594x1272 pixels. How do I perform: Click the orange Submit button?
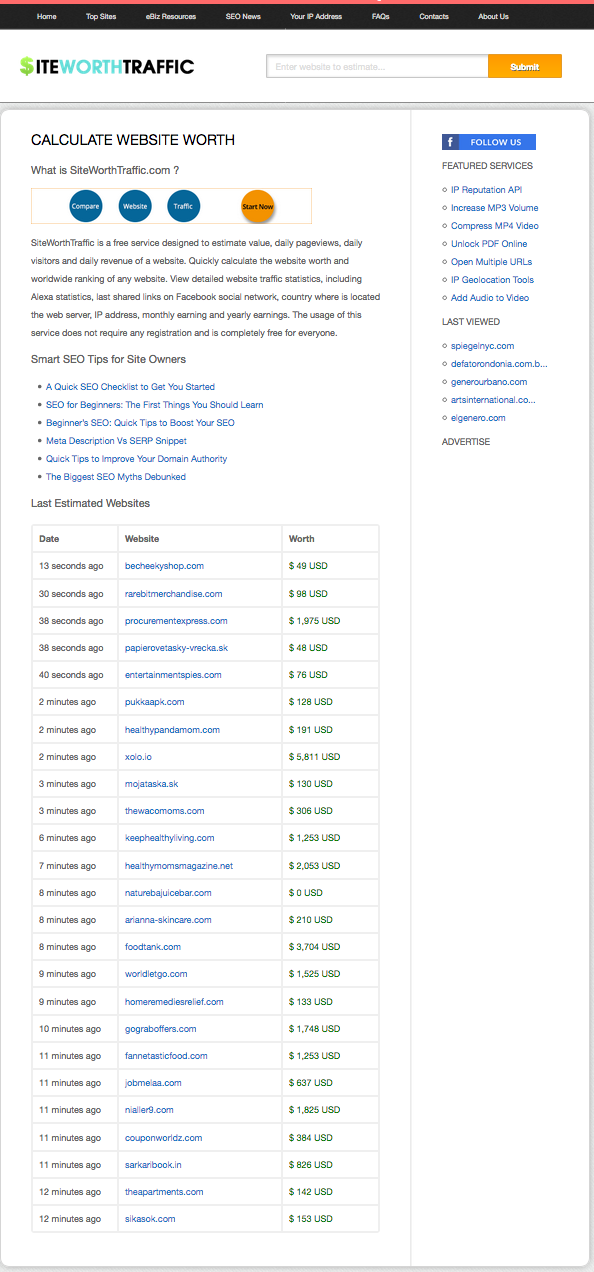pyautogui.click(x=525, y=67)
